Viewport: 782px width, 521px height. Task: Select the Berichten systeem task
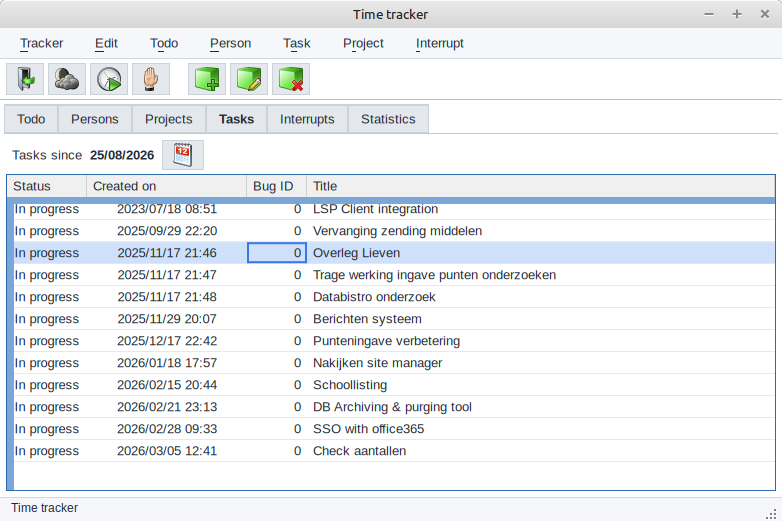coord(367,319)
